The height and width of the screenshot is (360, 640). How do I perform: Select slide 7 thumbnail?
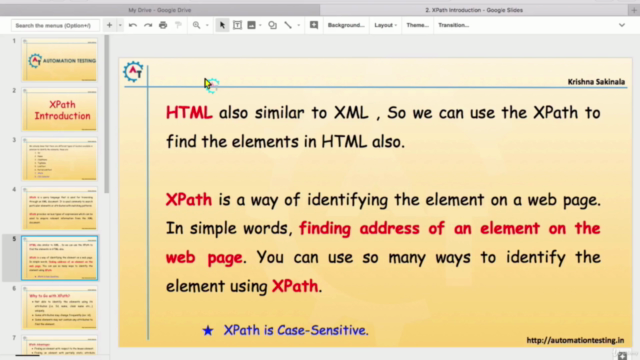point(60,345)
